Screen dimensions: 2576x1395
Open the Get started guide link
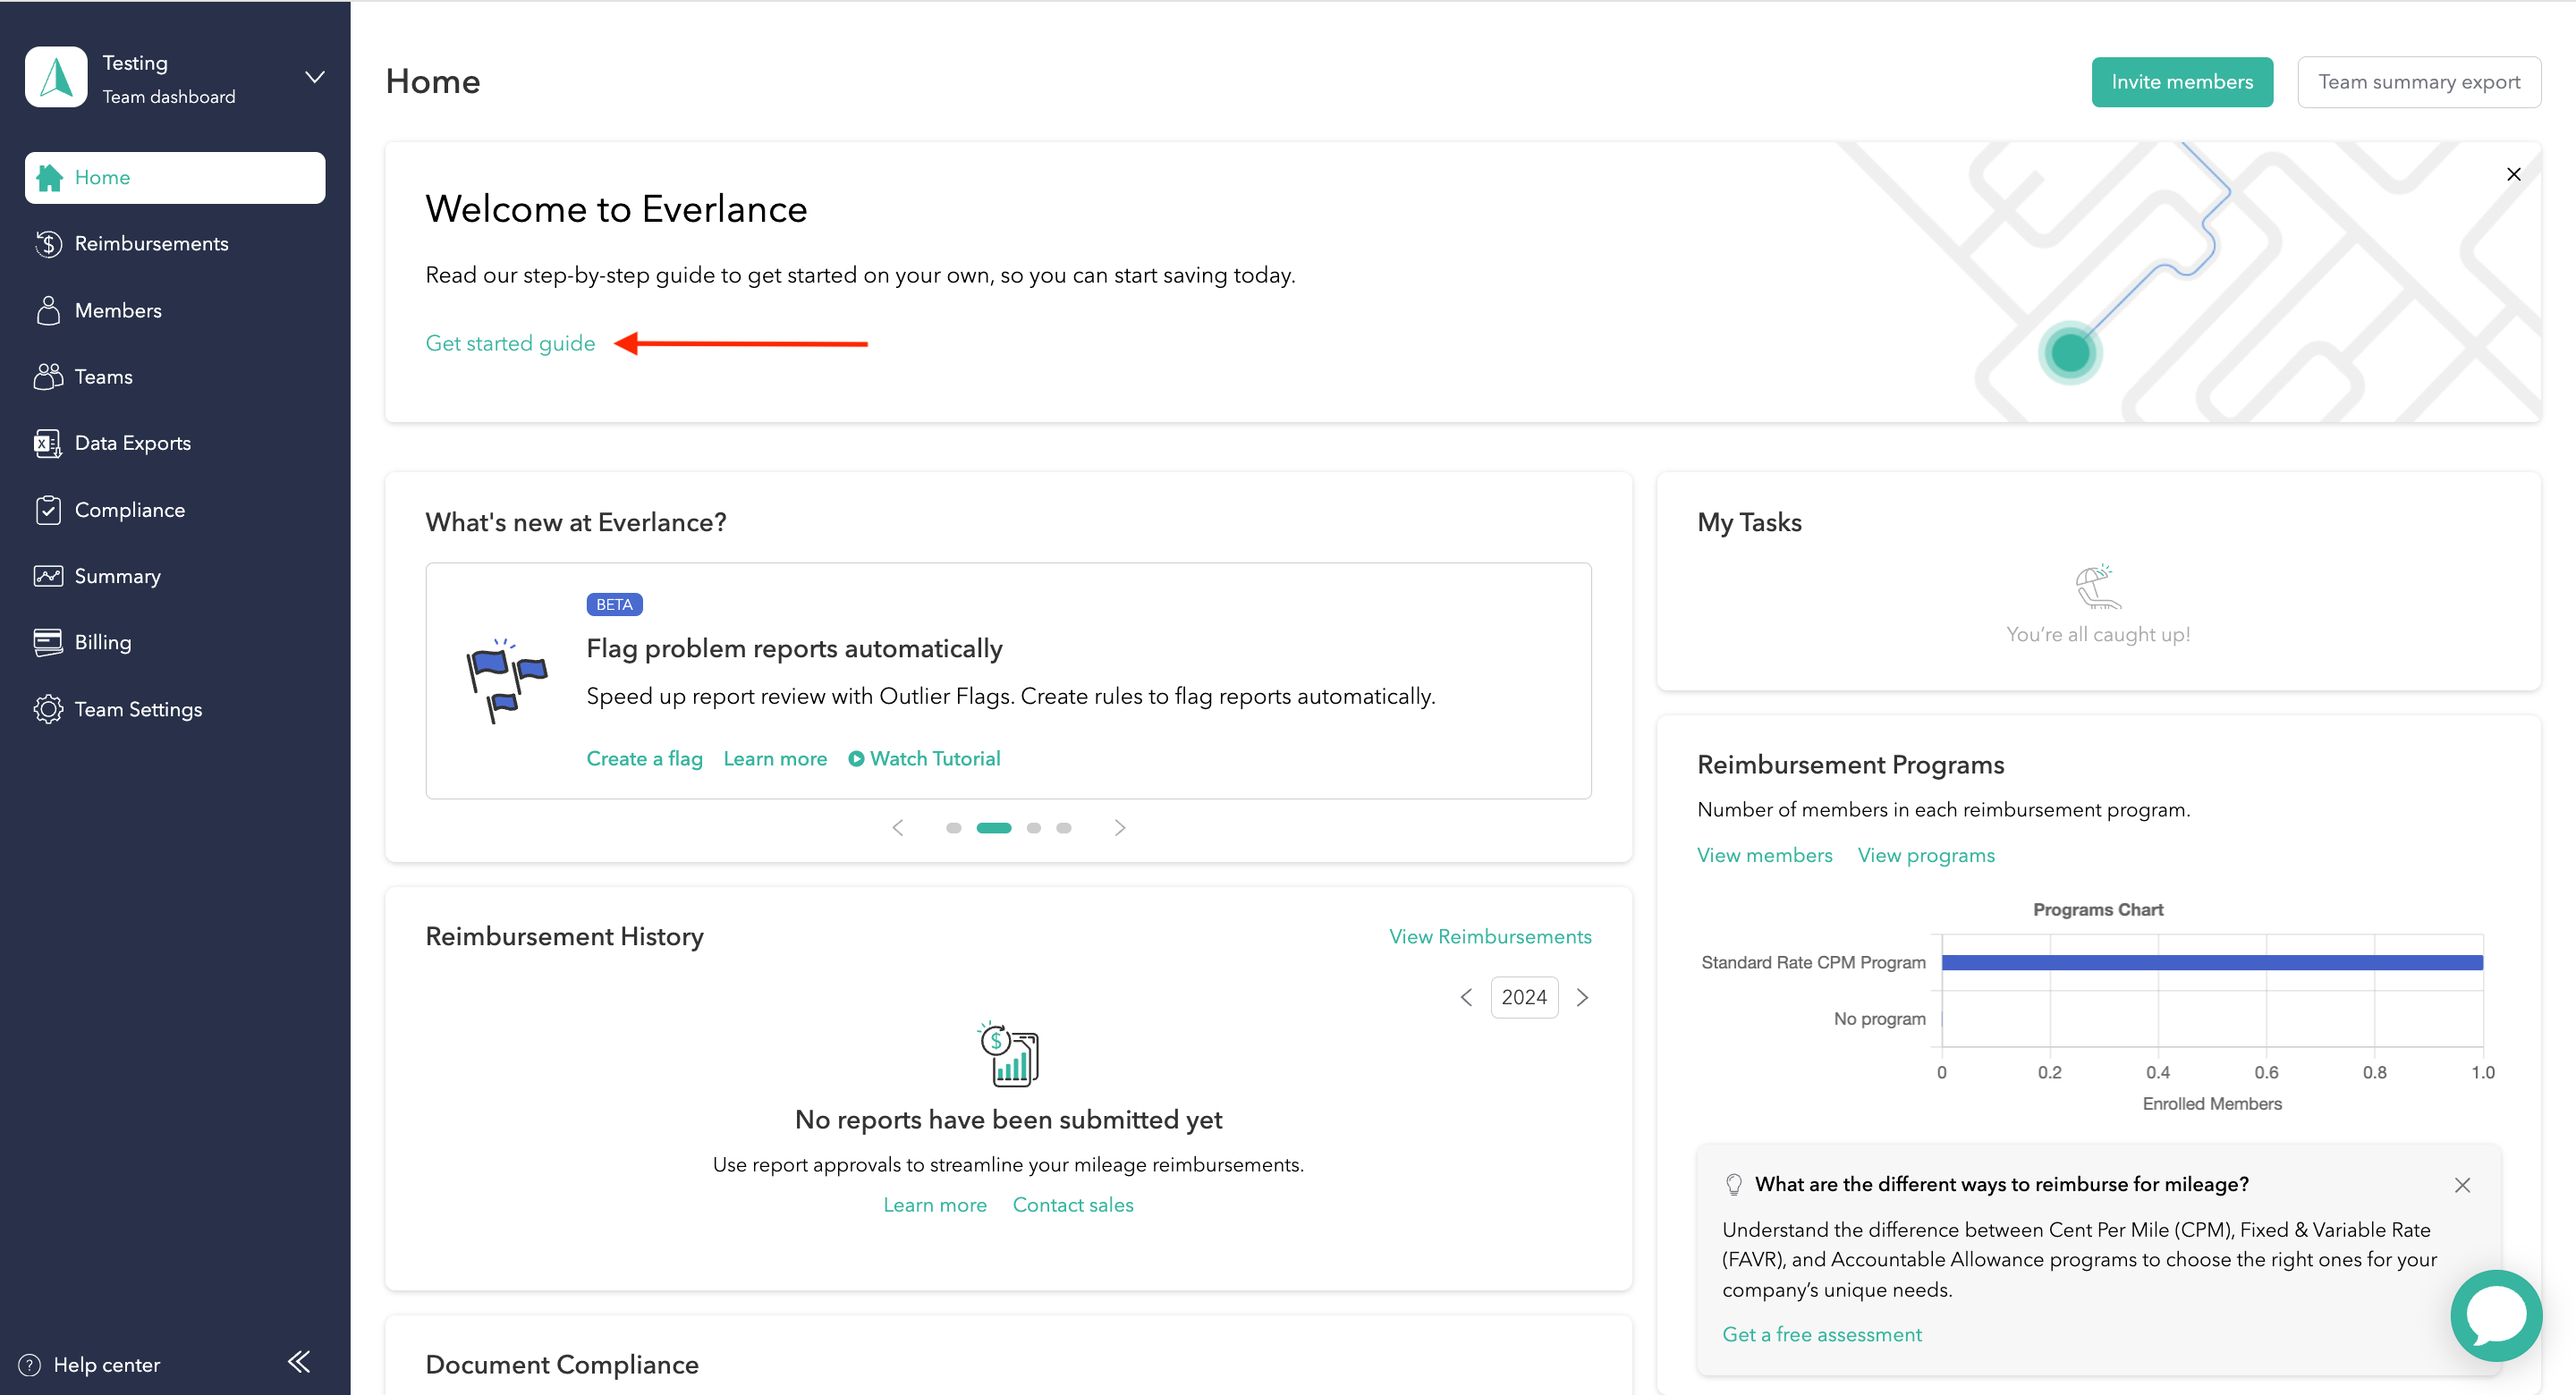coord(510,344)
